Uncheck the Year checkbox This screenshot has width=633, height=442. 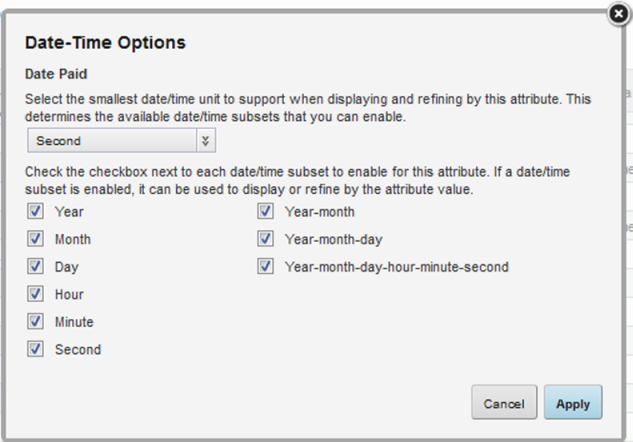tap(35, 212)
